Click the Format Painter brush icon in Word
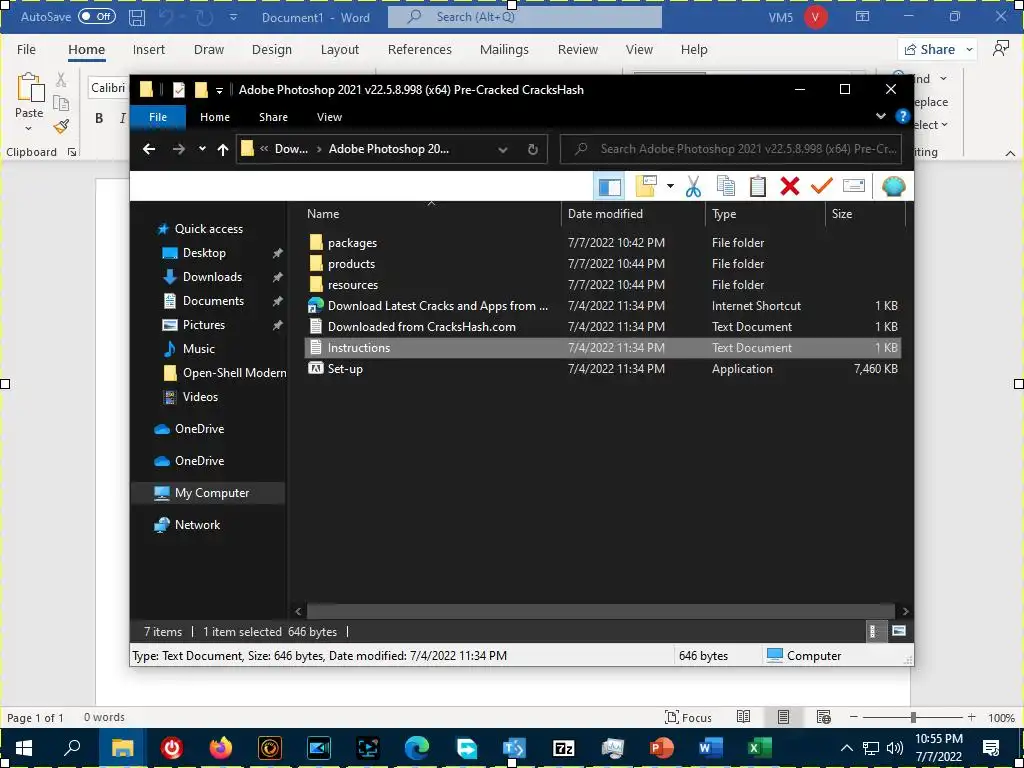Image resolution: width=1024 pixels, height=768 pixels. 61,127
